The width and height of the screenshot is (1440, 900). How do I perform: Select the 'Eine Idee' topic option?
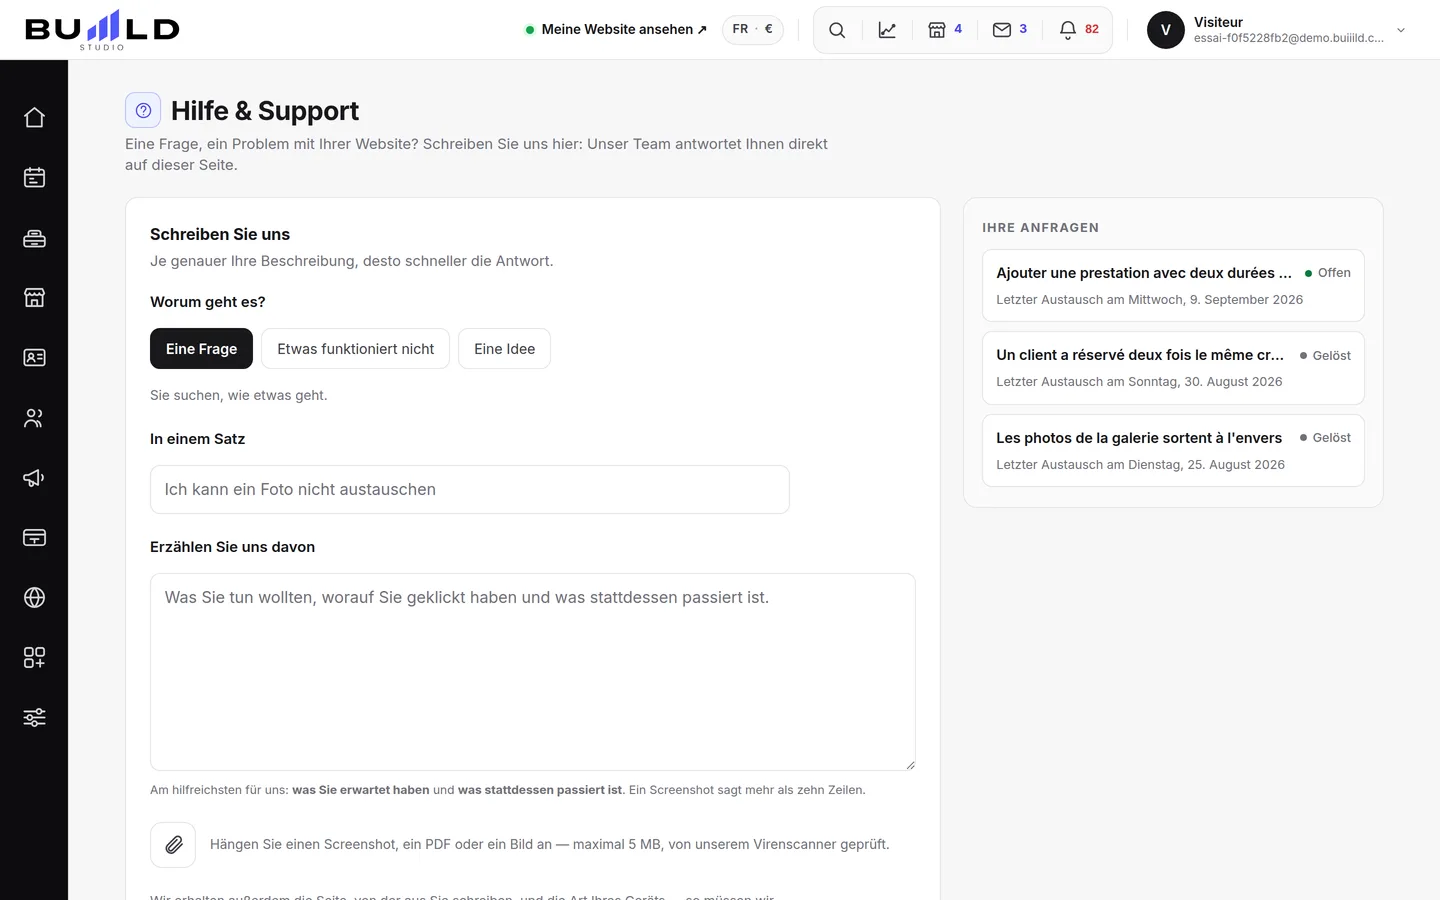click(x=504, y=349)
